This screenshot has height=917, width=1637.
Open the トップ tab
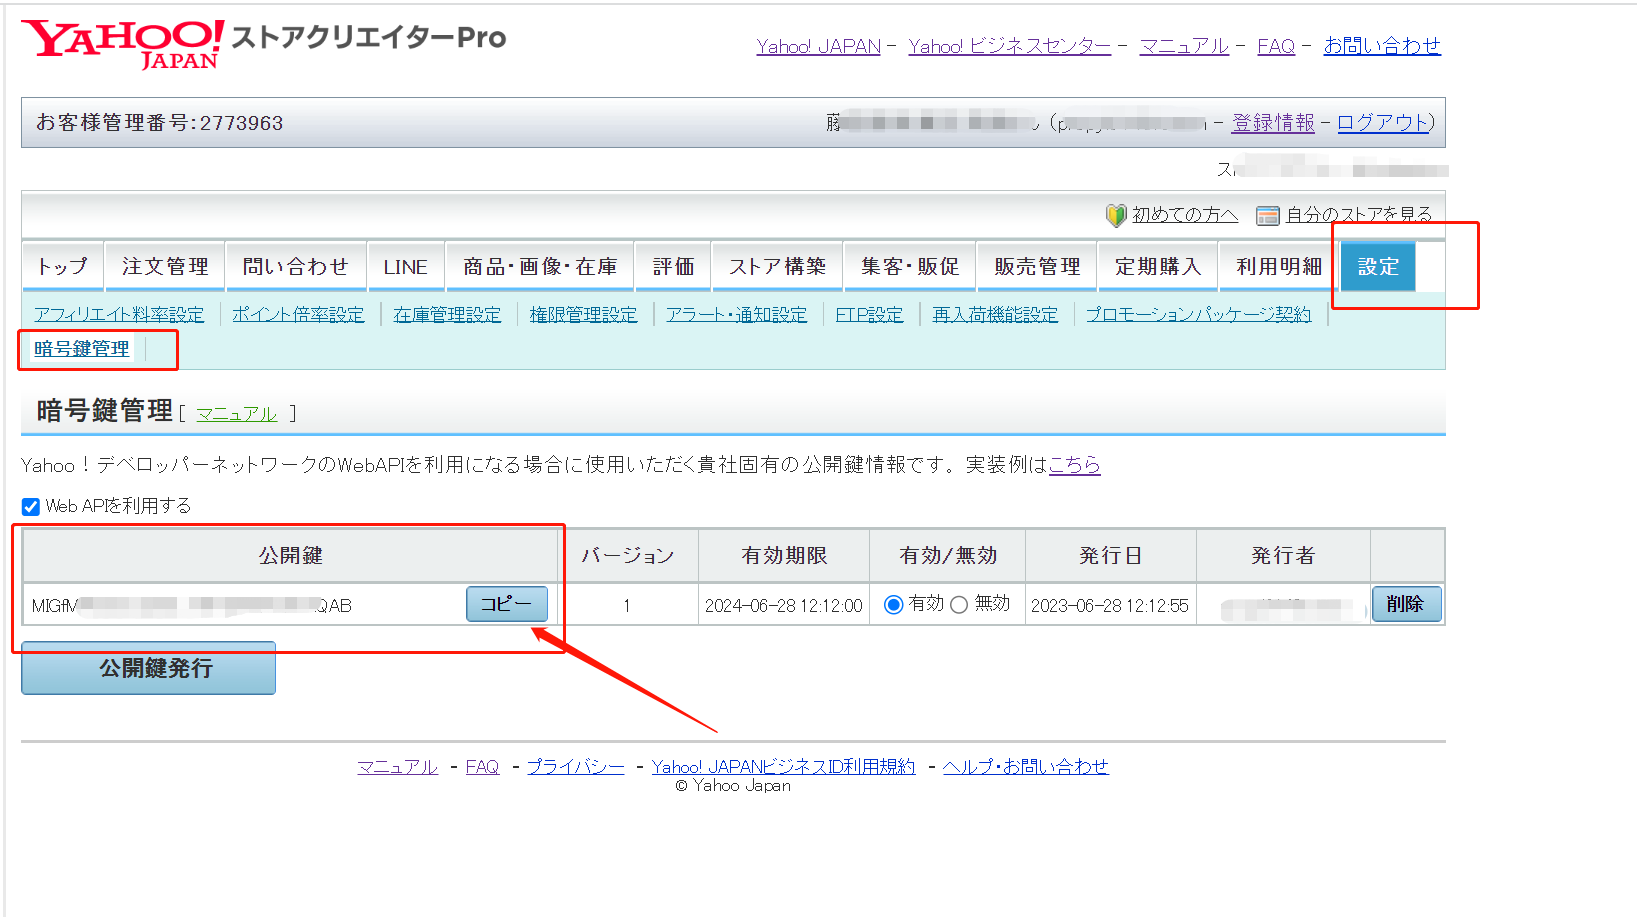[x=63, y=266]
